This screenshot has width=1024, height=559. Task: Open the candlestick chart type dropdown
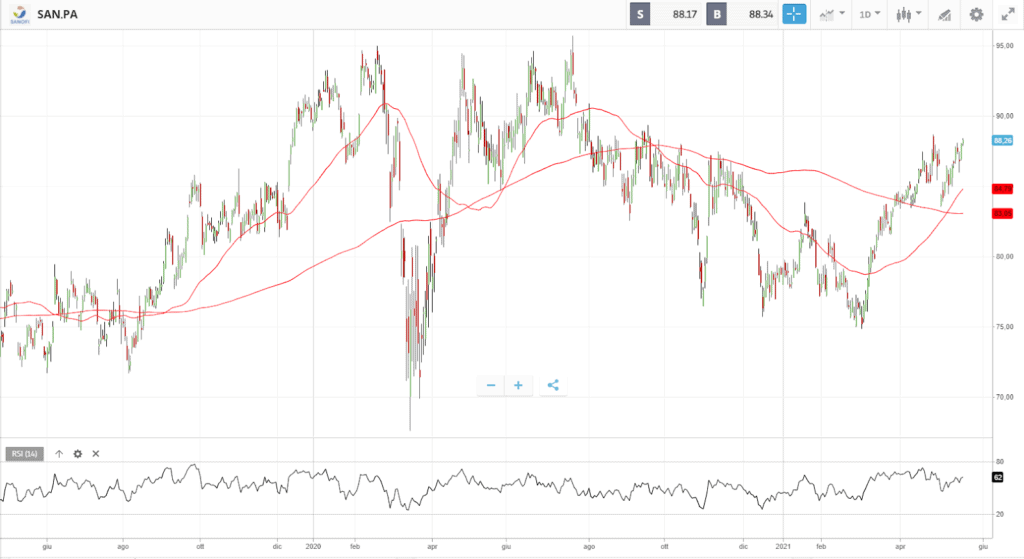click(909, 14)
